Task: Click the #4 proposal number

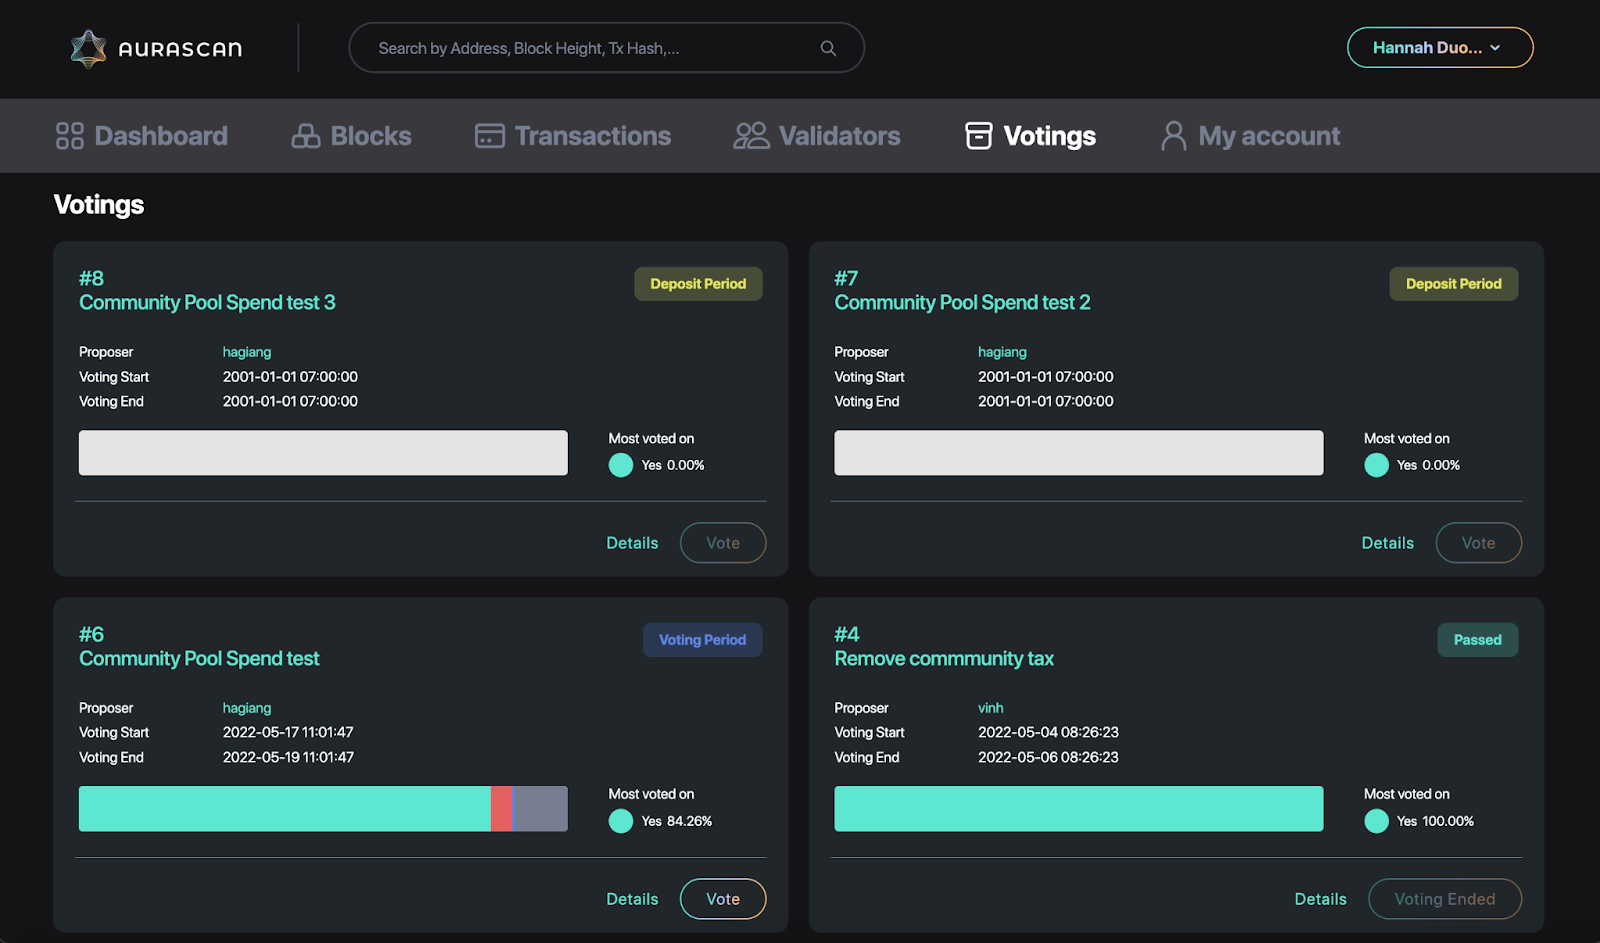Action: 847,634
